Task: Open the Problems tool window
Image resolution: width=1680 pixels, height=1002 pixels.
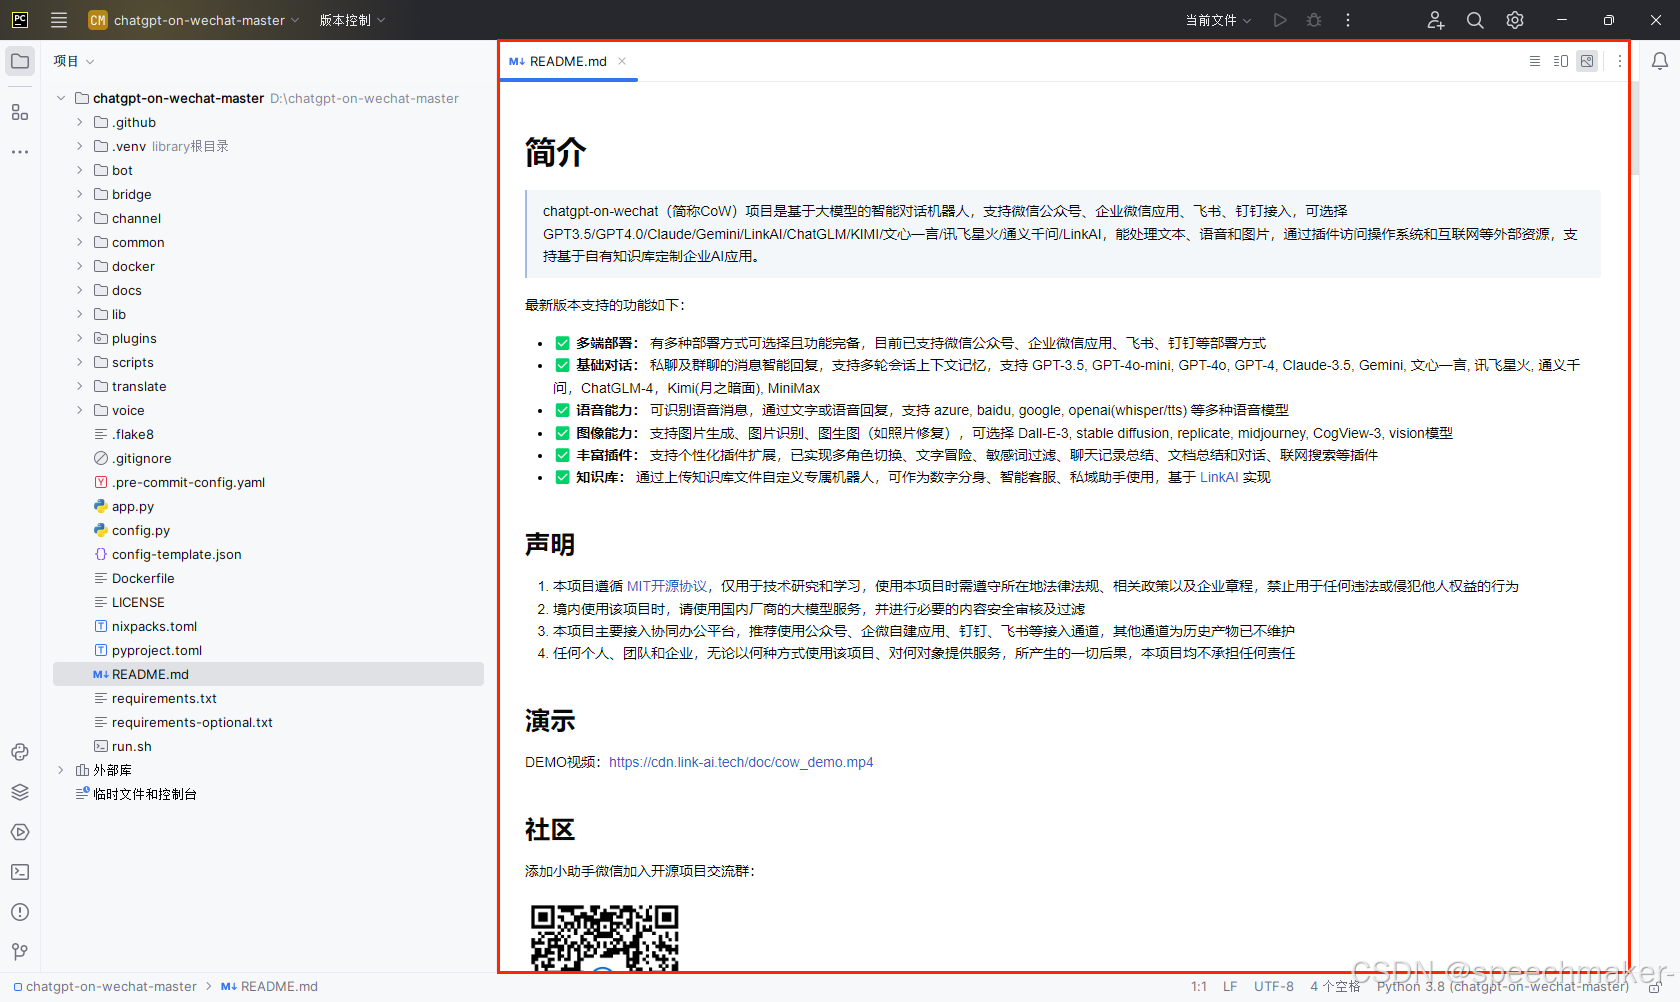Action: 20,912
